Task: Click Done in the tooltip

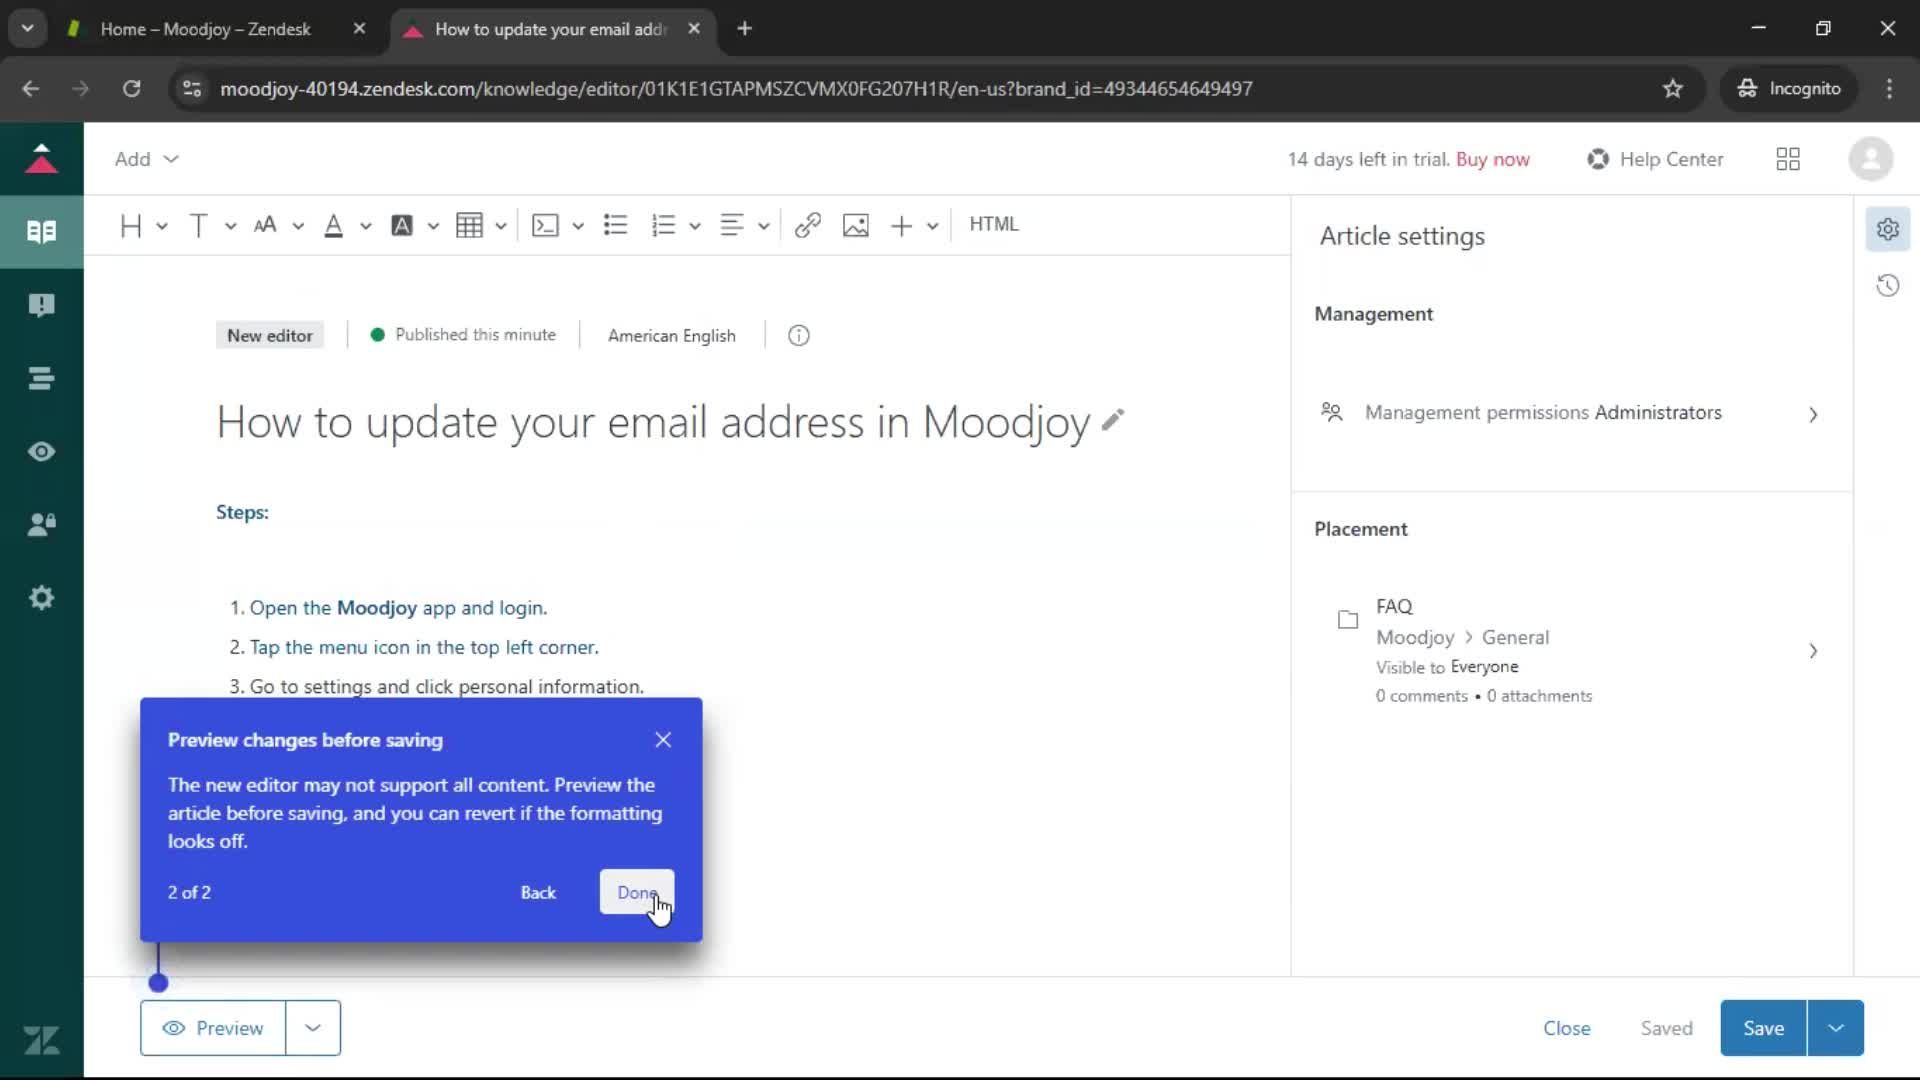Action: point(637,892)
